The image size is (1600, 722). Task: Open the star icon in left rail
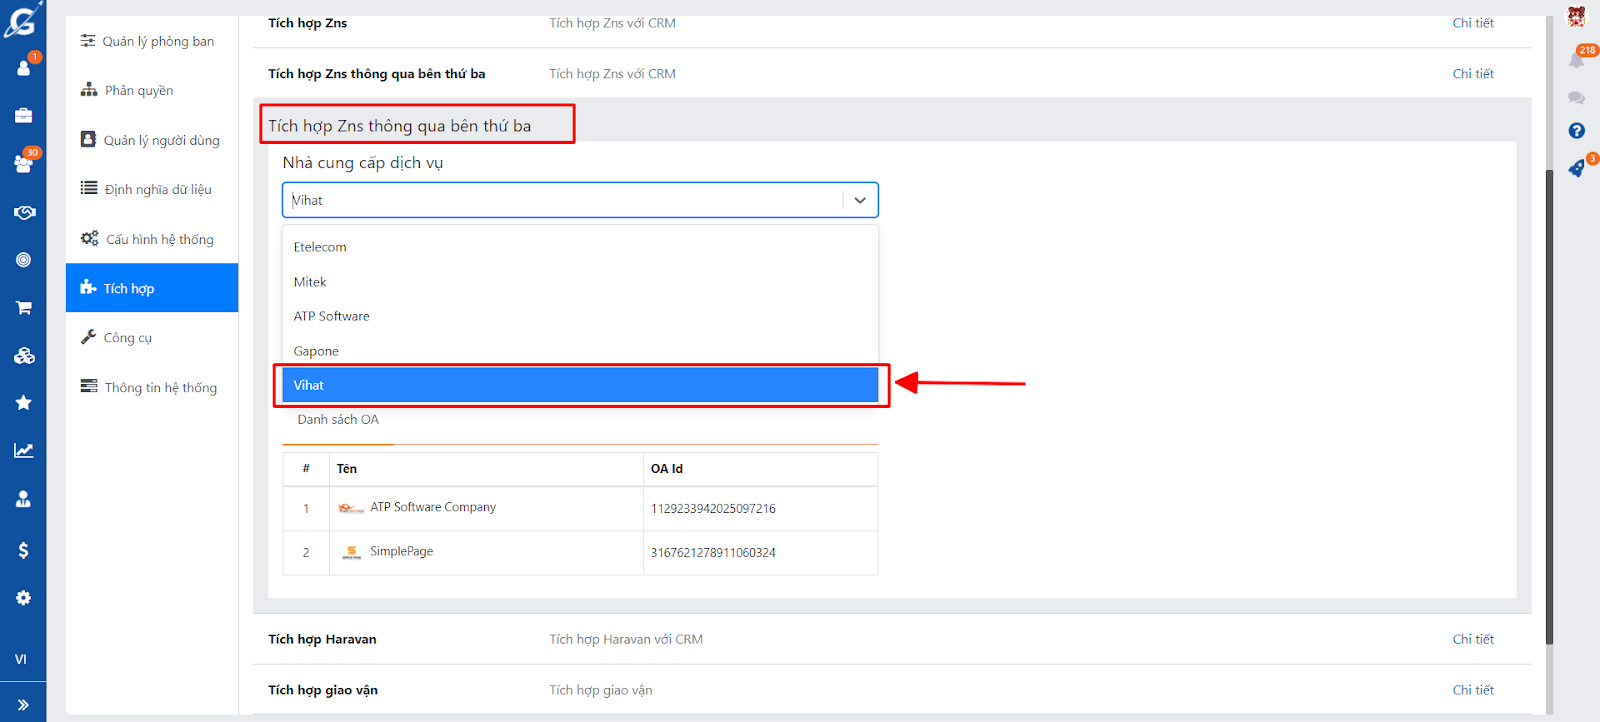point(23,402)
